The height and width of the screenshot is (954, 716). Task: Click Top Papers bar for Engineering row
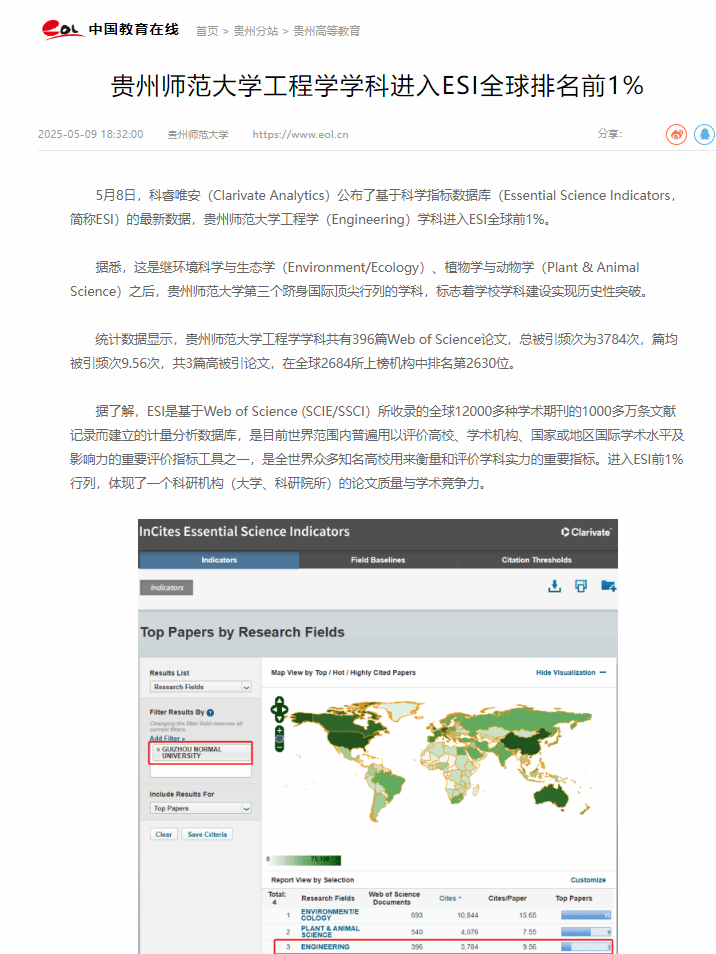pos(586,947)
